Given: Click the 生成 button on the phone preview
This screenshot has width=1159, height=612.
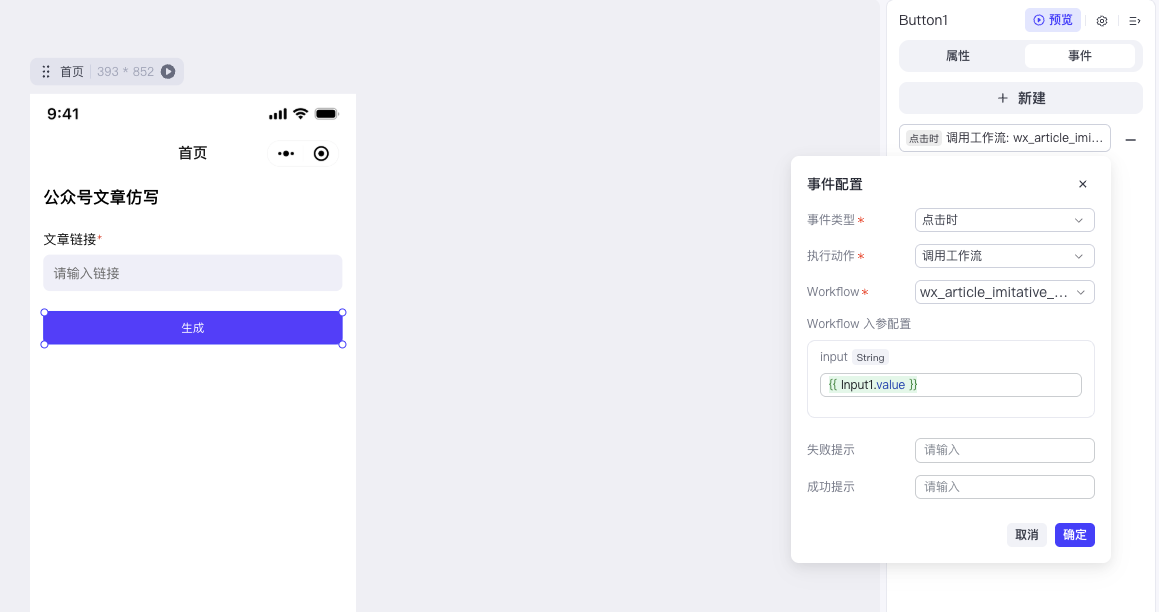Looking at the screenshot, I should coord(192,327).
